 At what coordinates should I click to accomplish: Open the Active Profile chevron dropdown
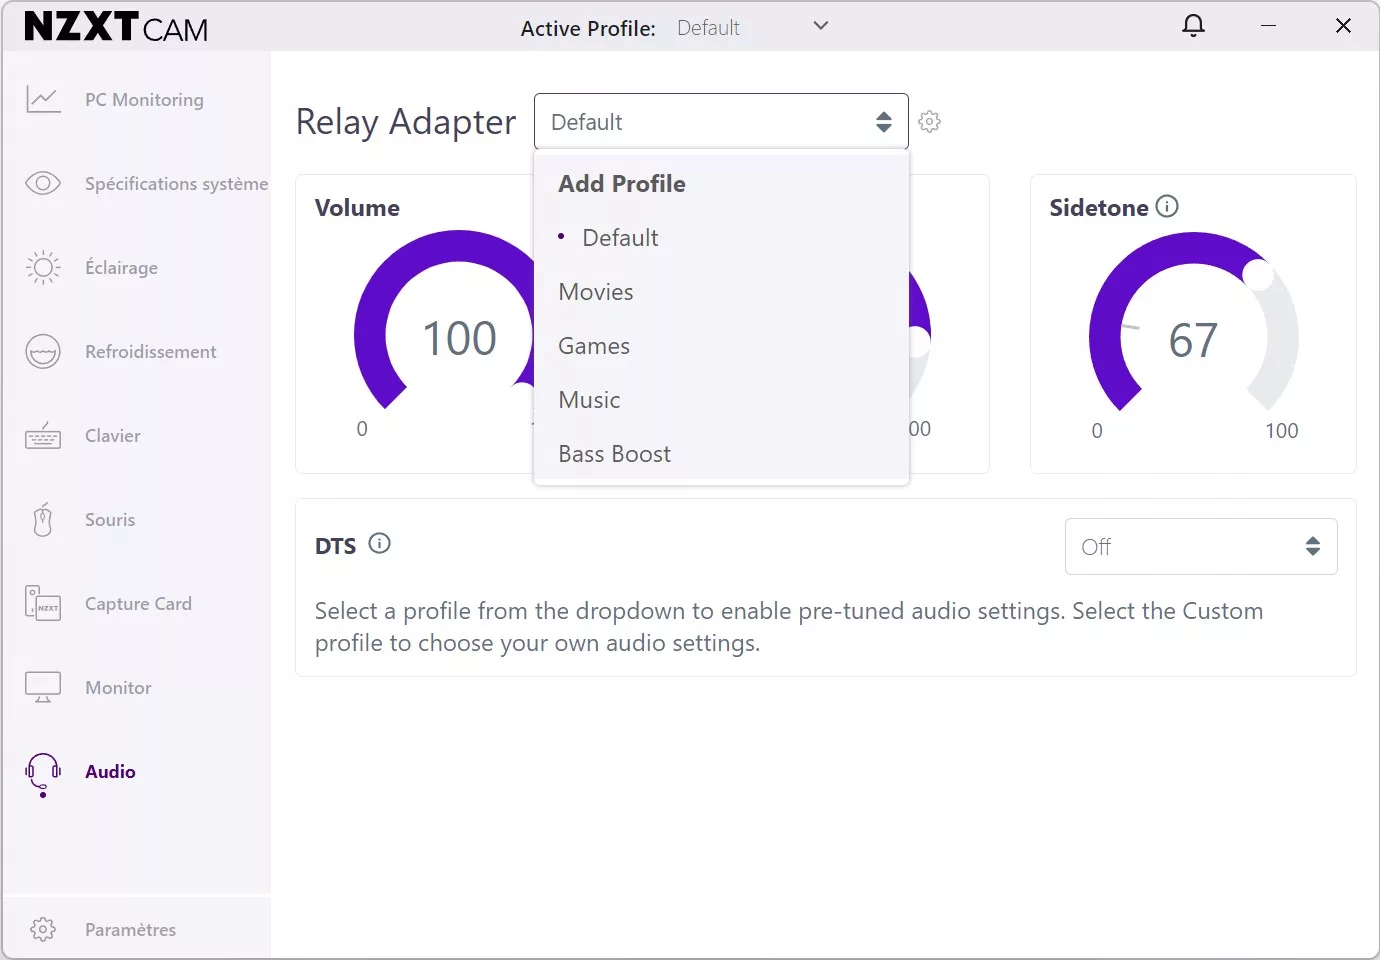pyautogui.click(x=820, y=26)
